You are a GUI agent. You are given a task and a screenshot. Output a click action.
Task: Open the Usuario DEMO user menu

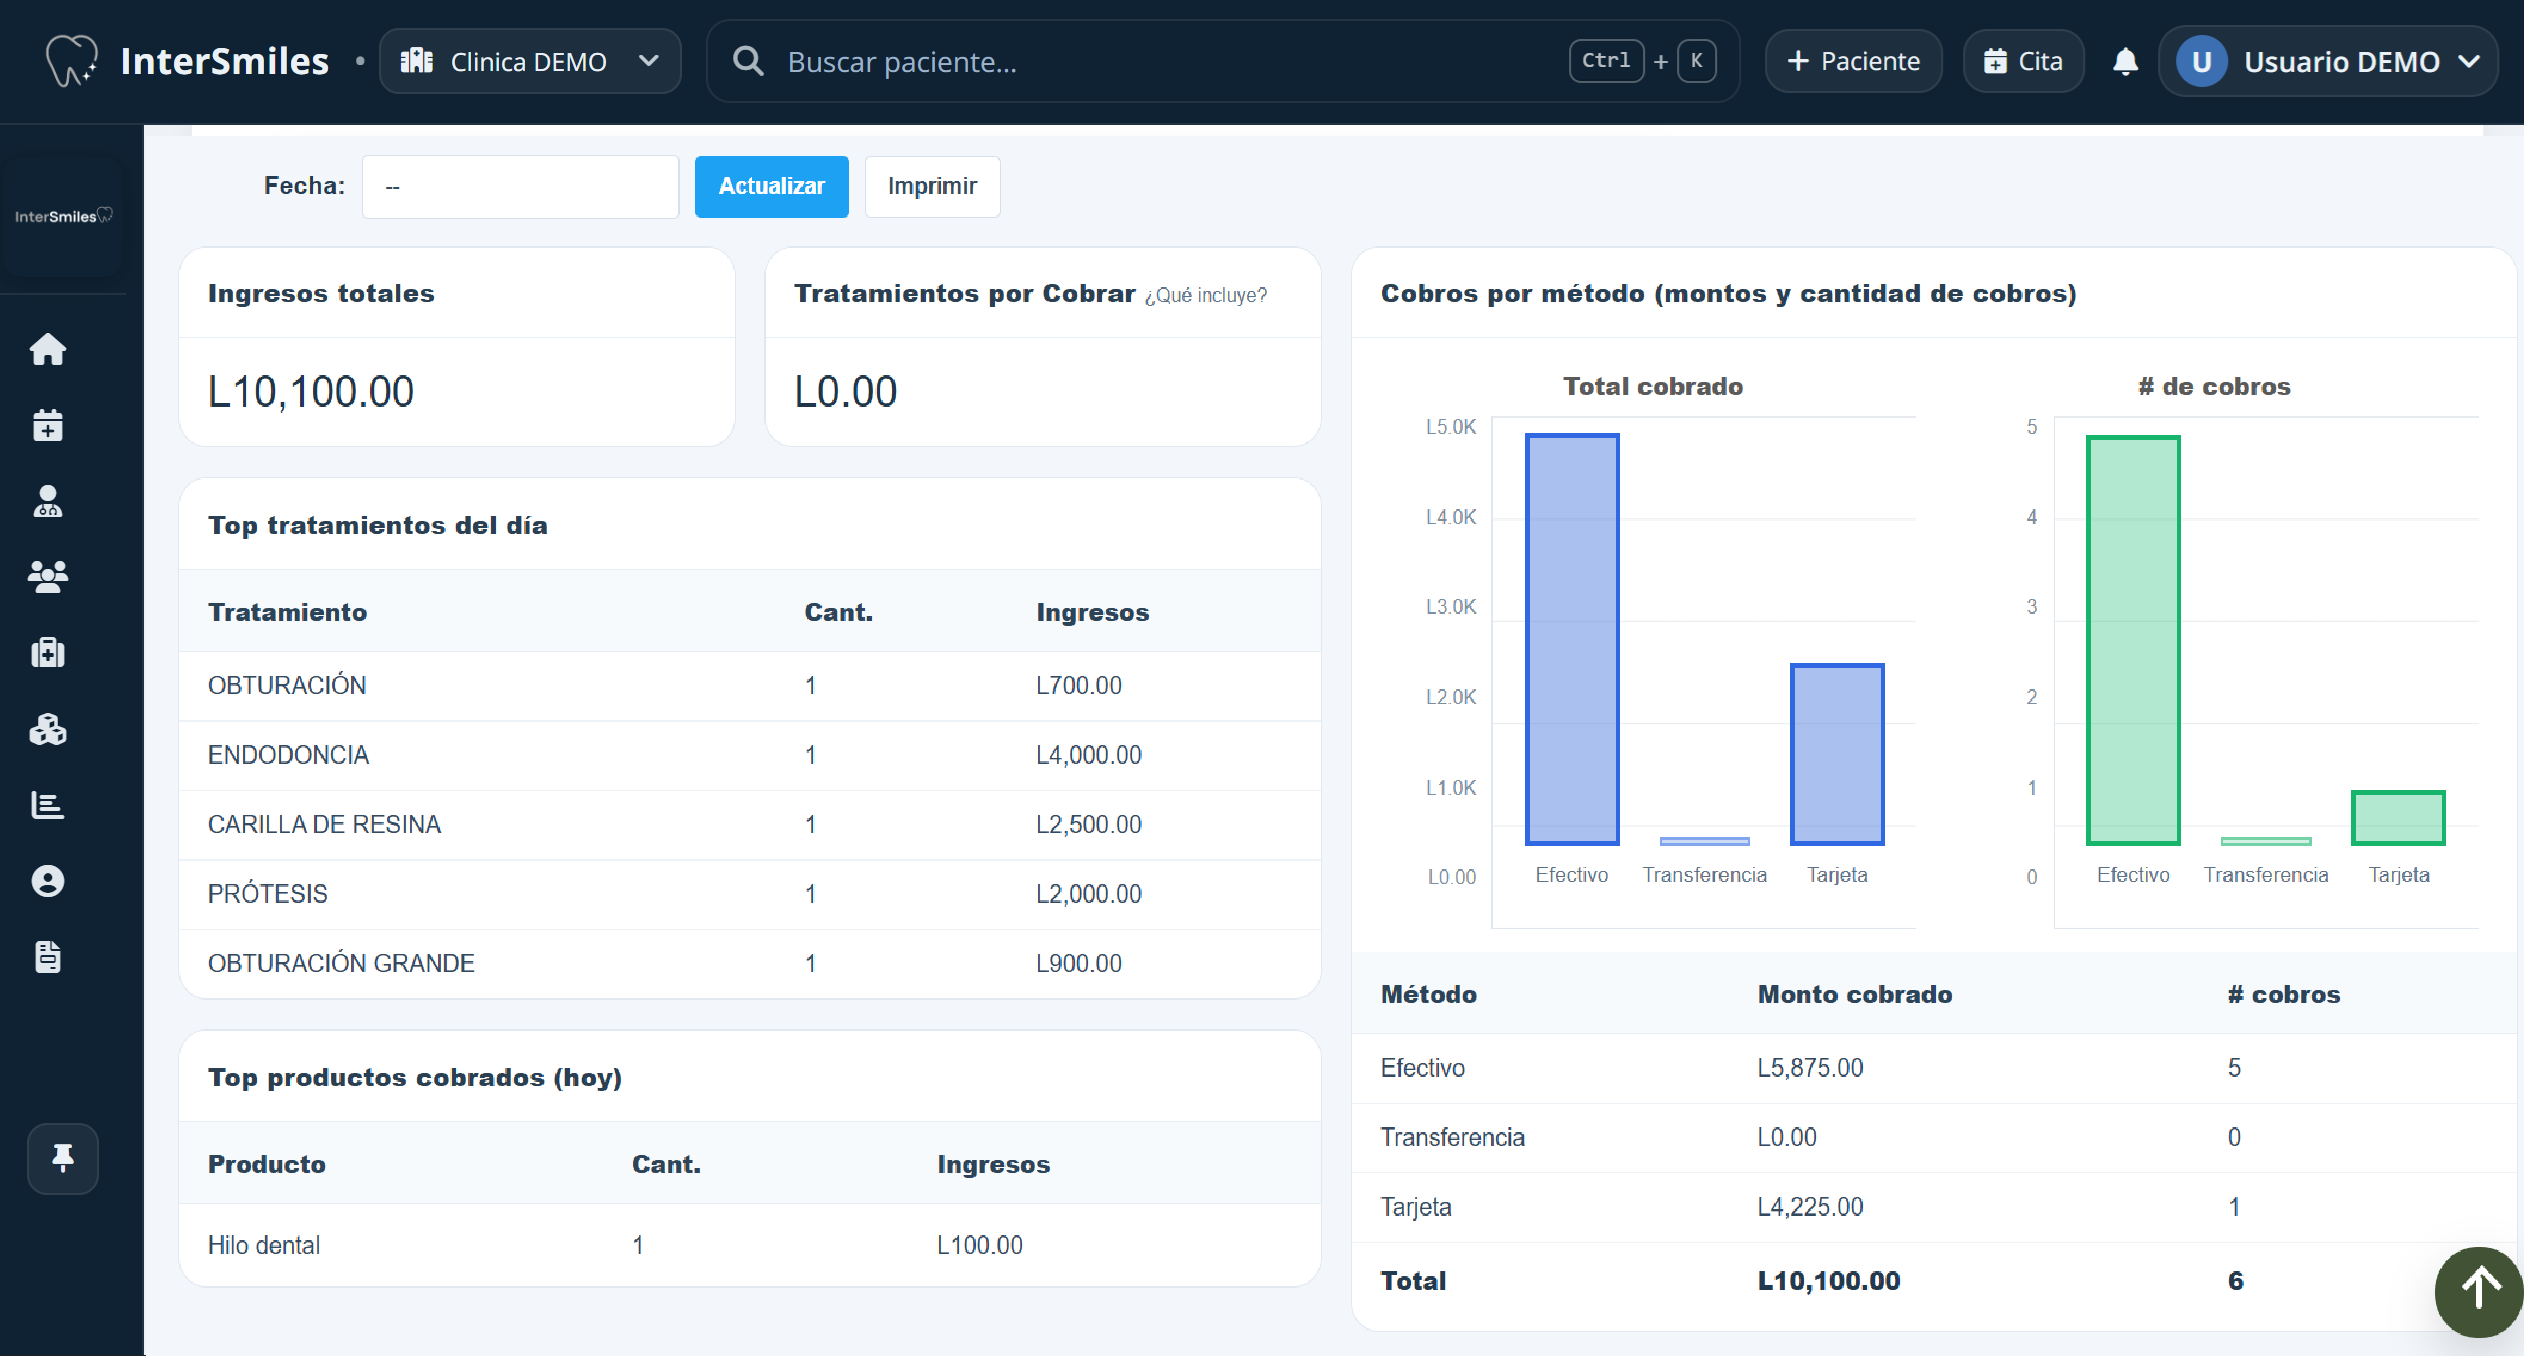(2329, 62)
